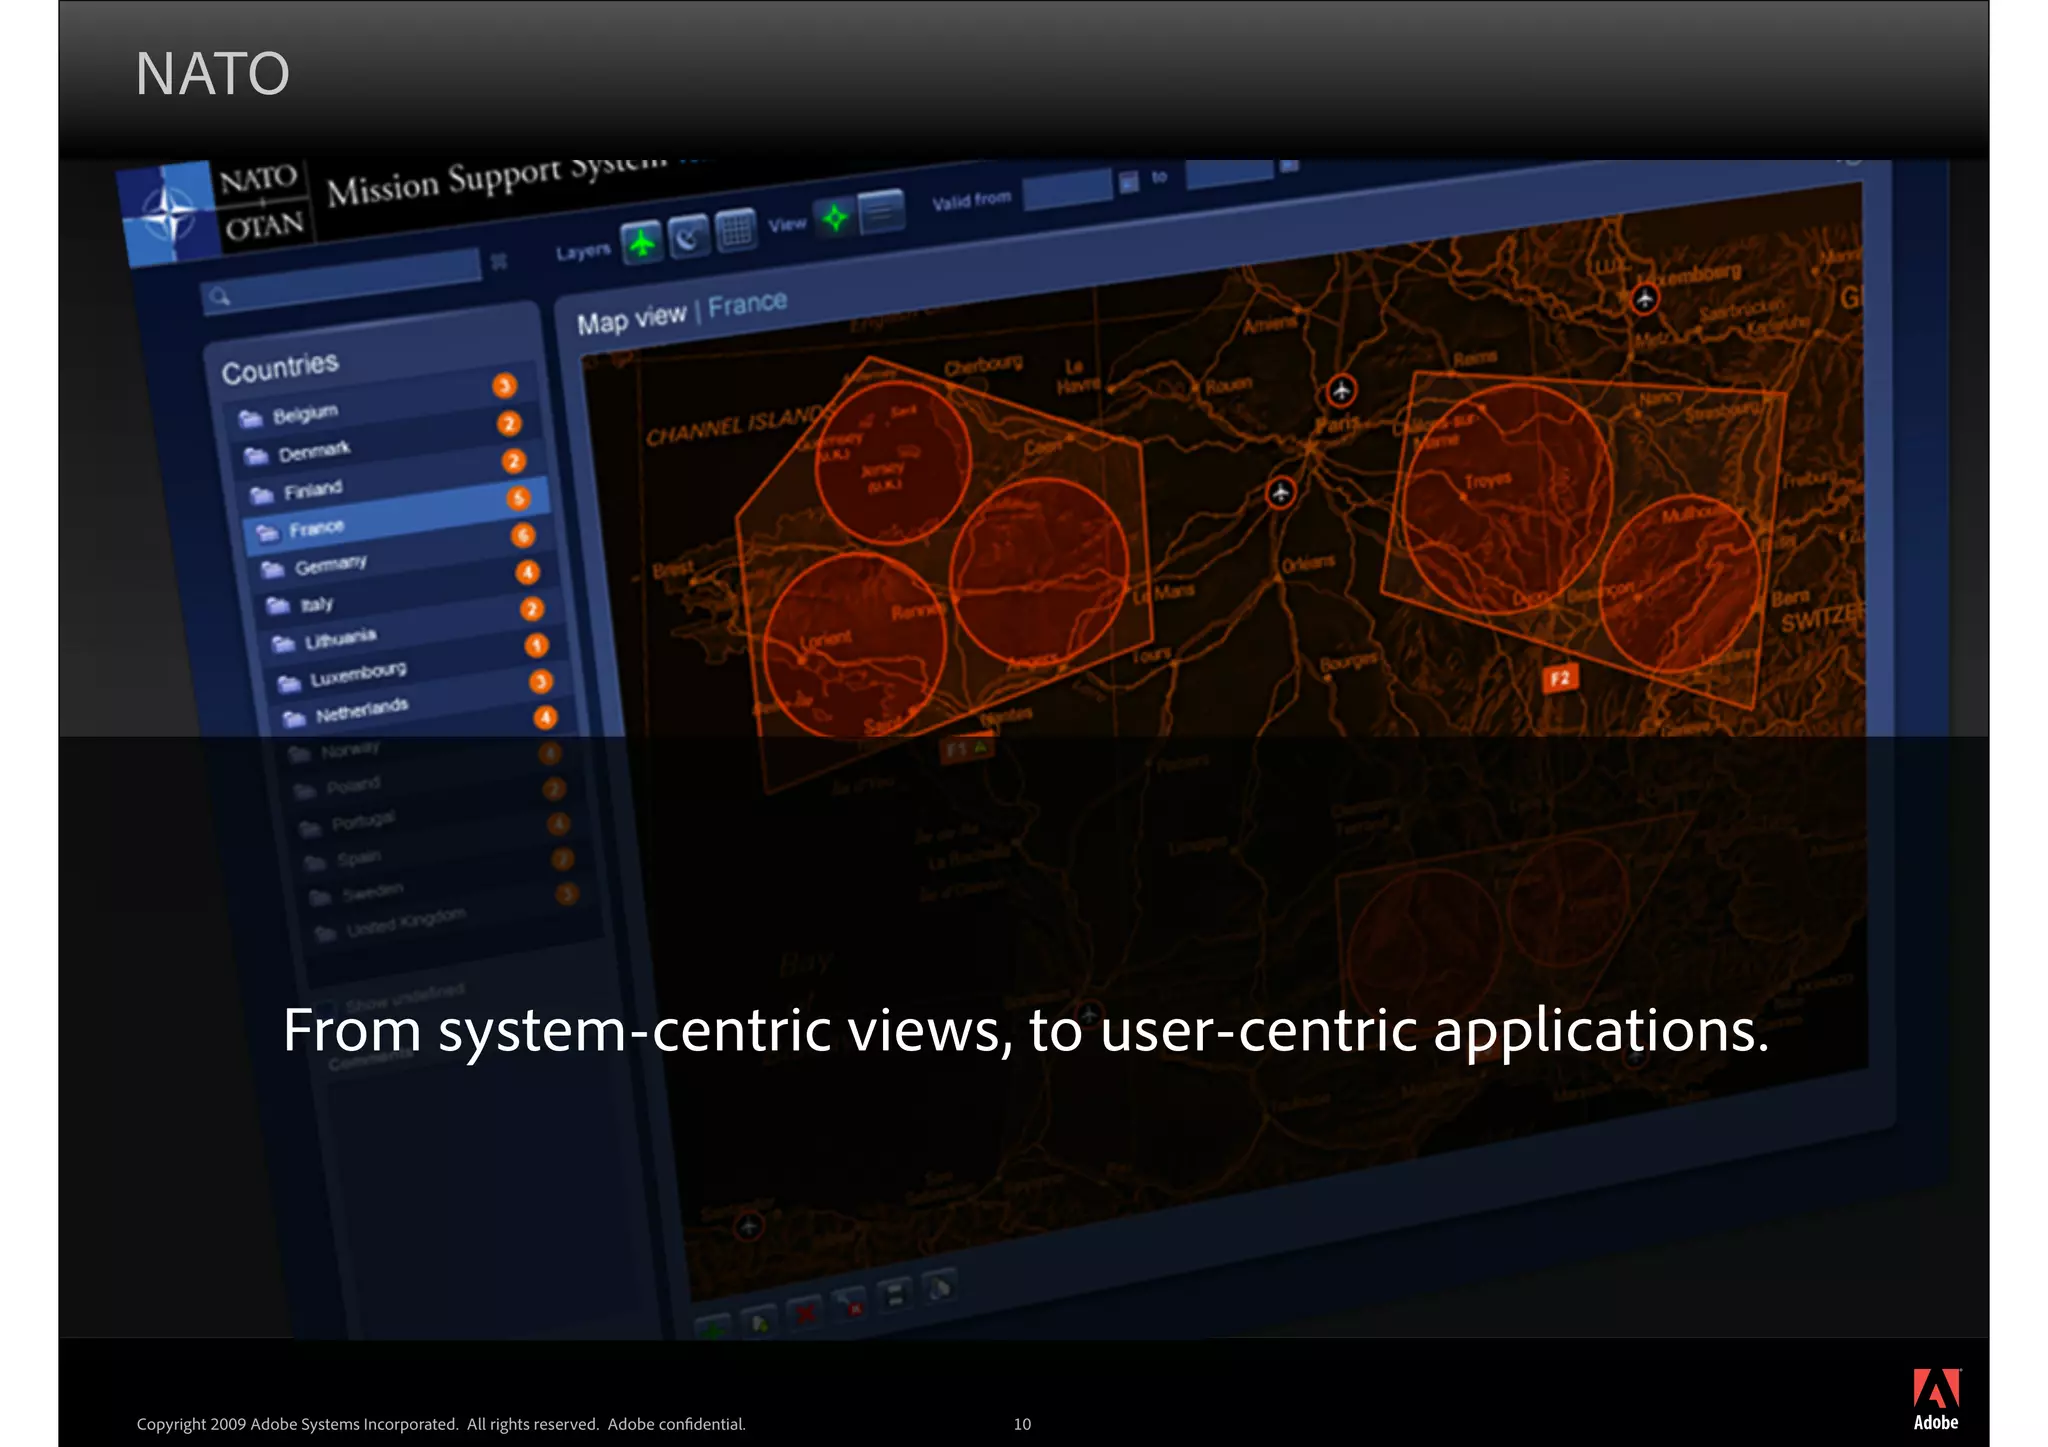Image resolution: width=2048 pixels, height=1447 pixels.
Task: Click the dimmed aircraft marker above bottom toolbar
Action: (748, 1226)
